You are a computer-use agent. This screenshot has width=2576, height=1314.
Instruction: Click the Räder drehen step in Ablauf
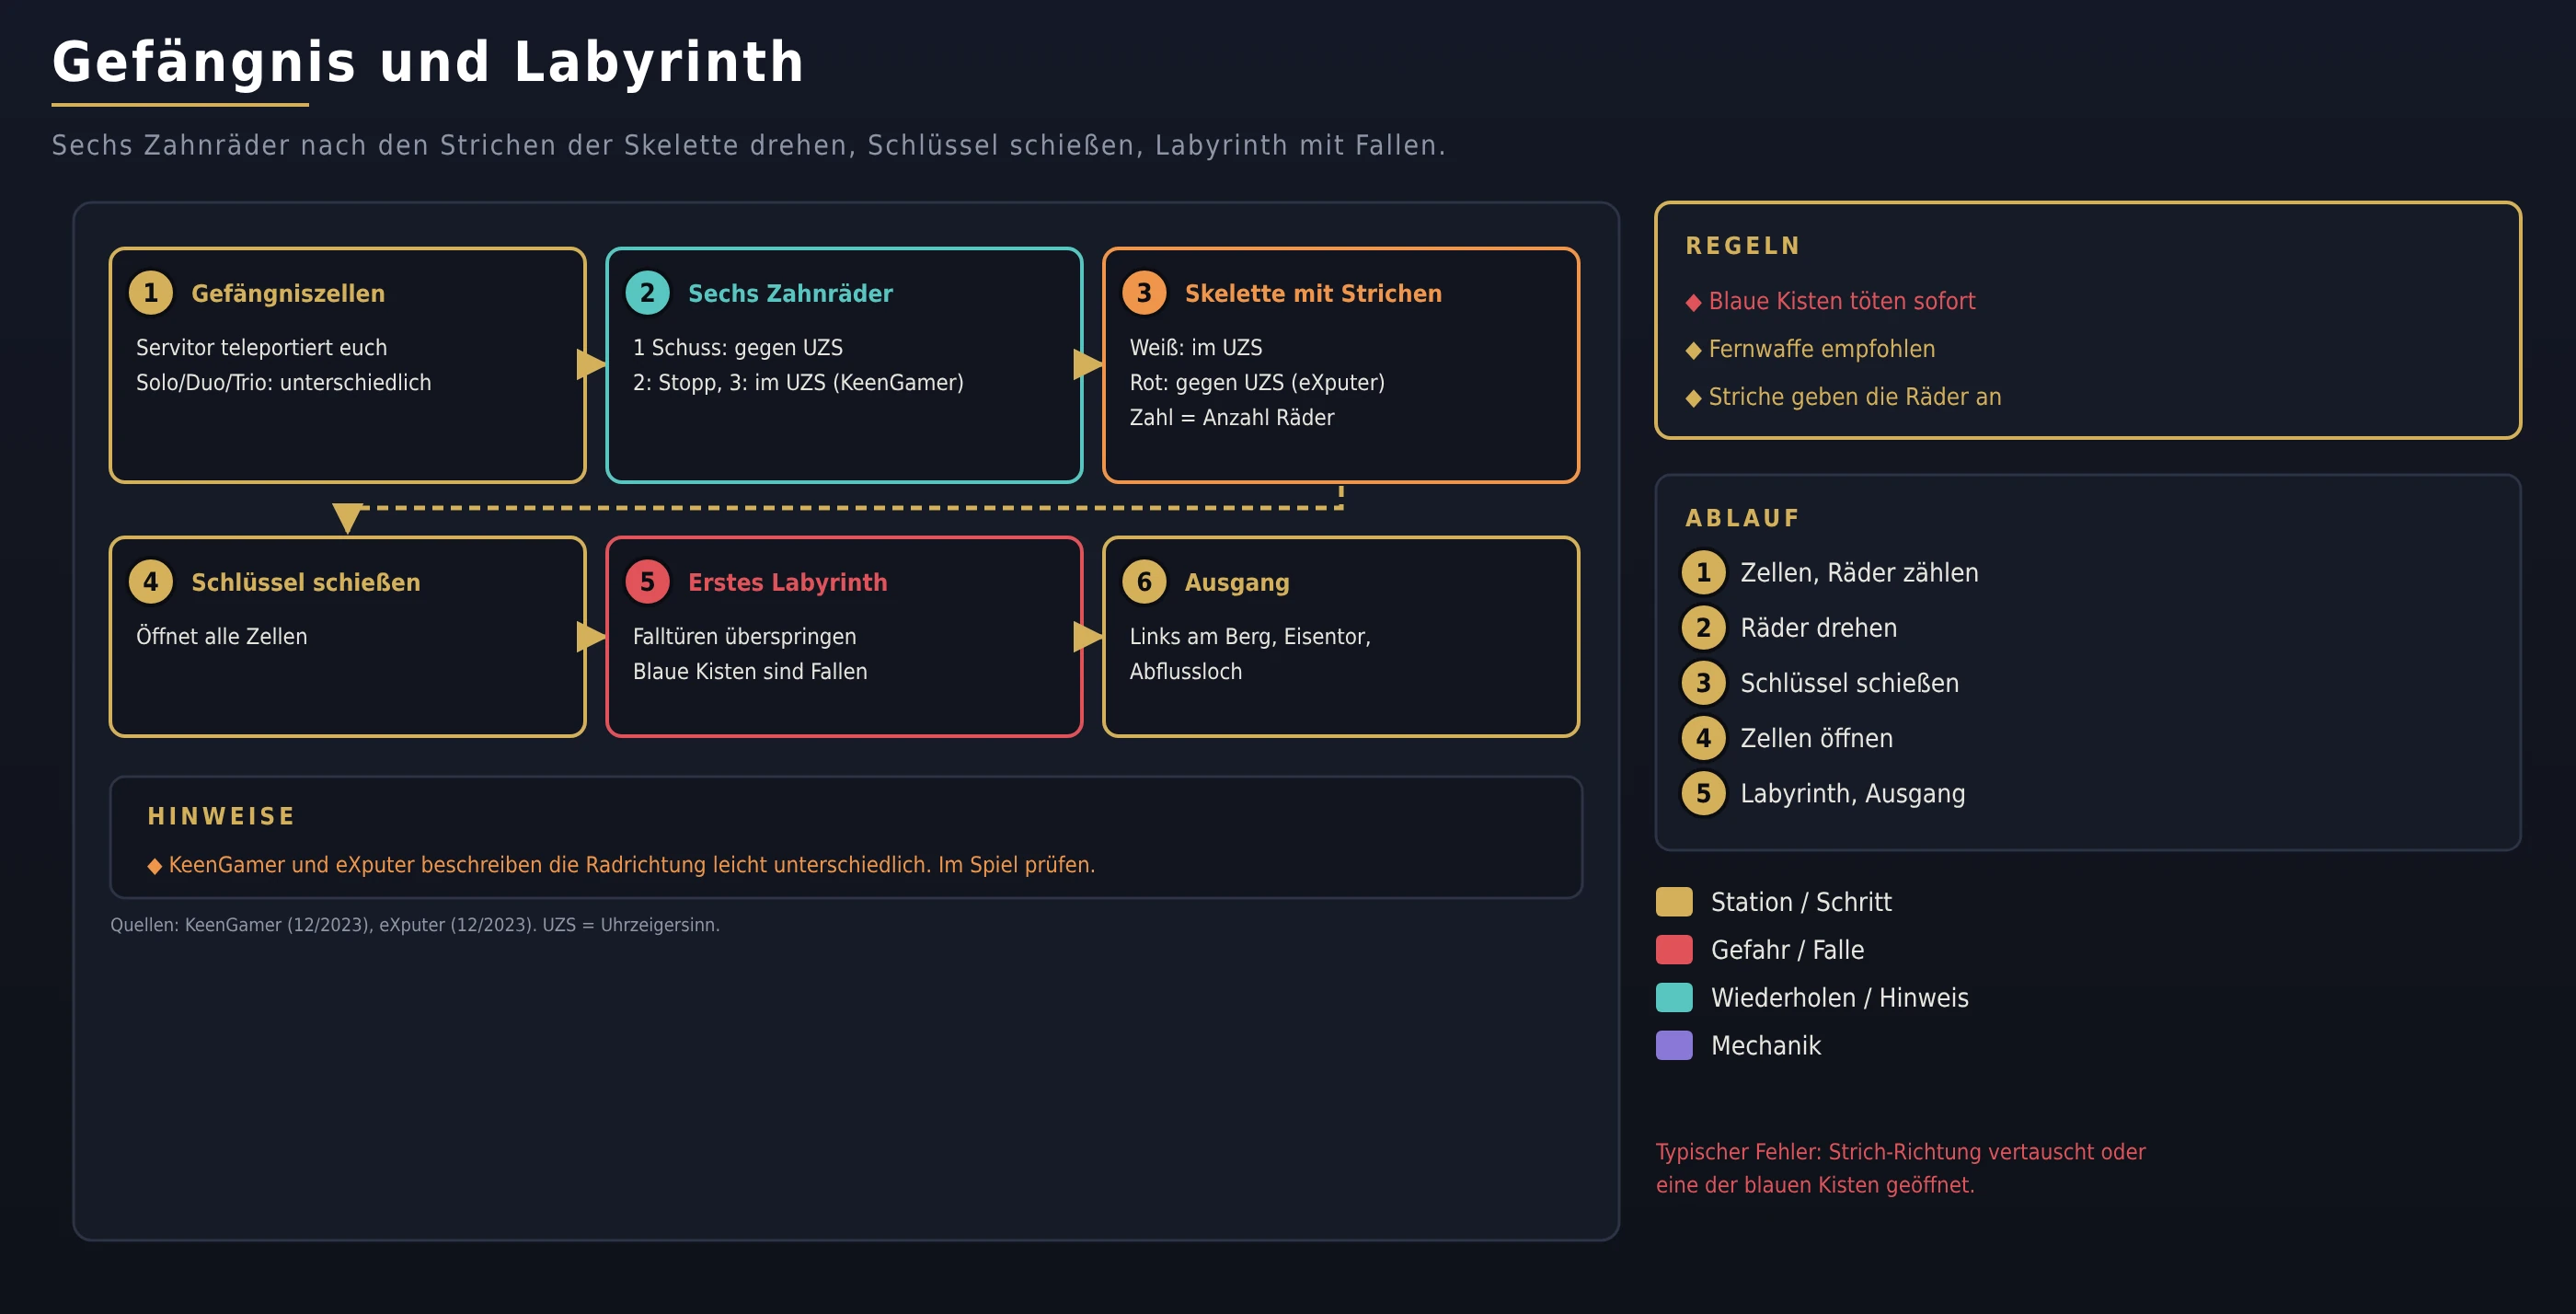1818,628
